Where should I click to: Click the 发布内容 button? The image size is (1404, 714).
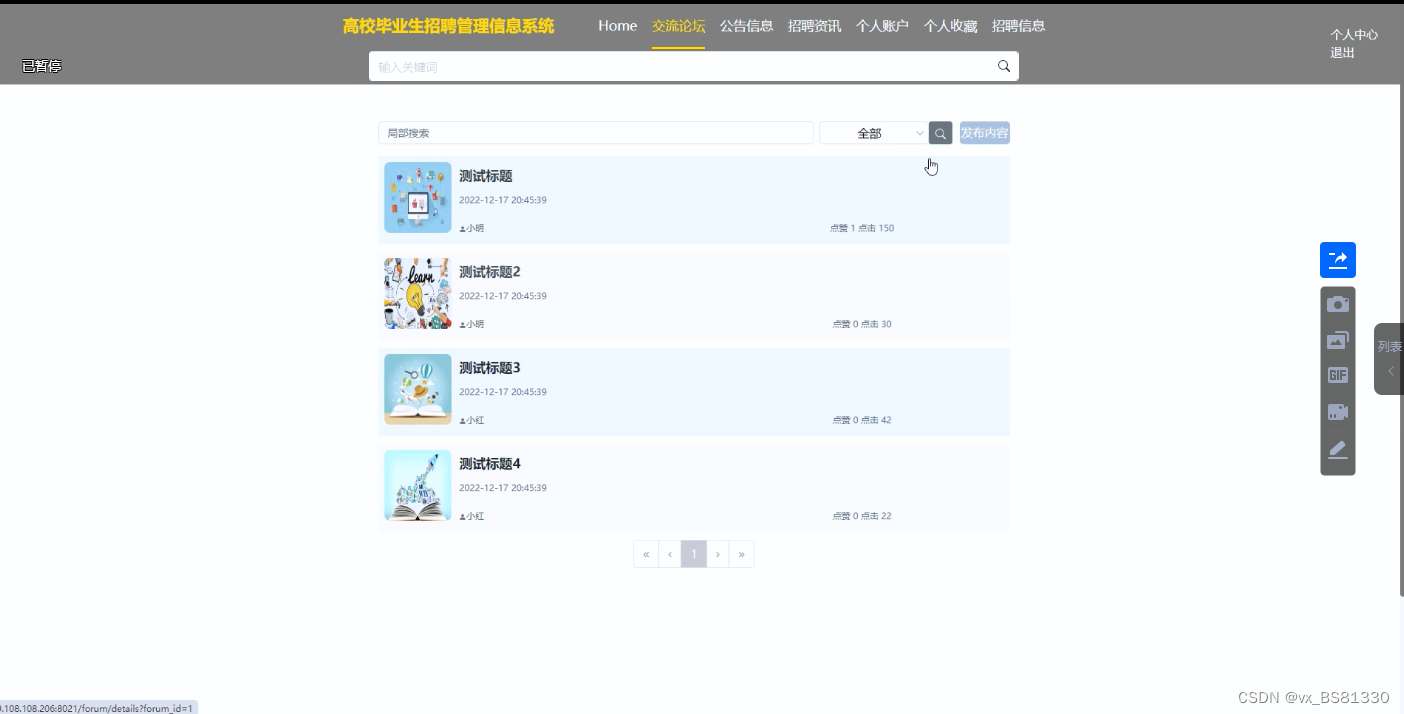[984, 133]
